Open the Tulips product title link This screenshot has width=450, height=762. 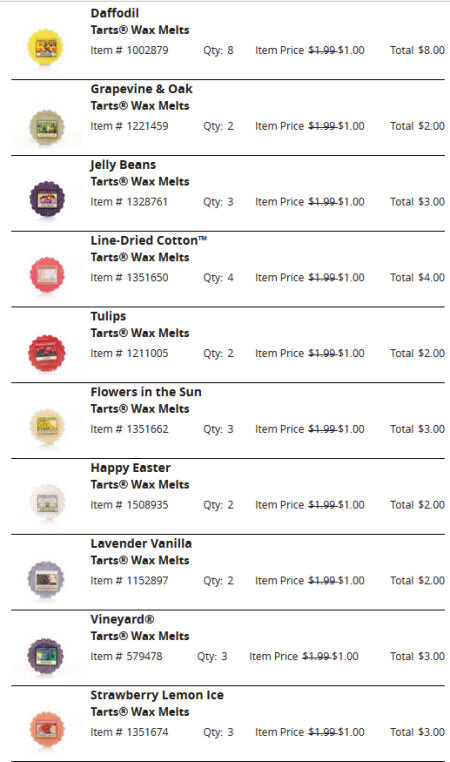[108, 316]
